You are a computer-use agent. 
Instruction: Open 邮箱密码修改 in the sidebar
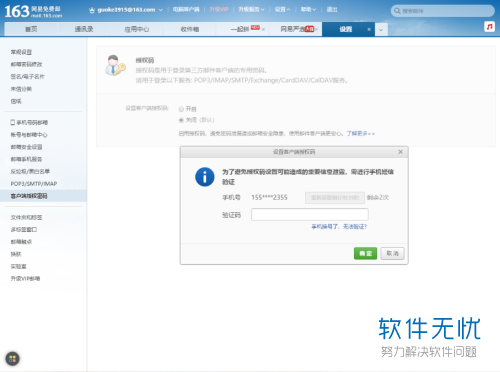pos(27,64)
